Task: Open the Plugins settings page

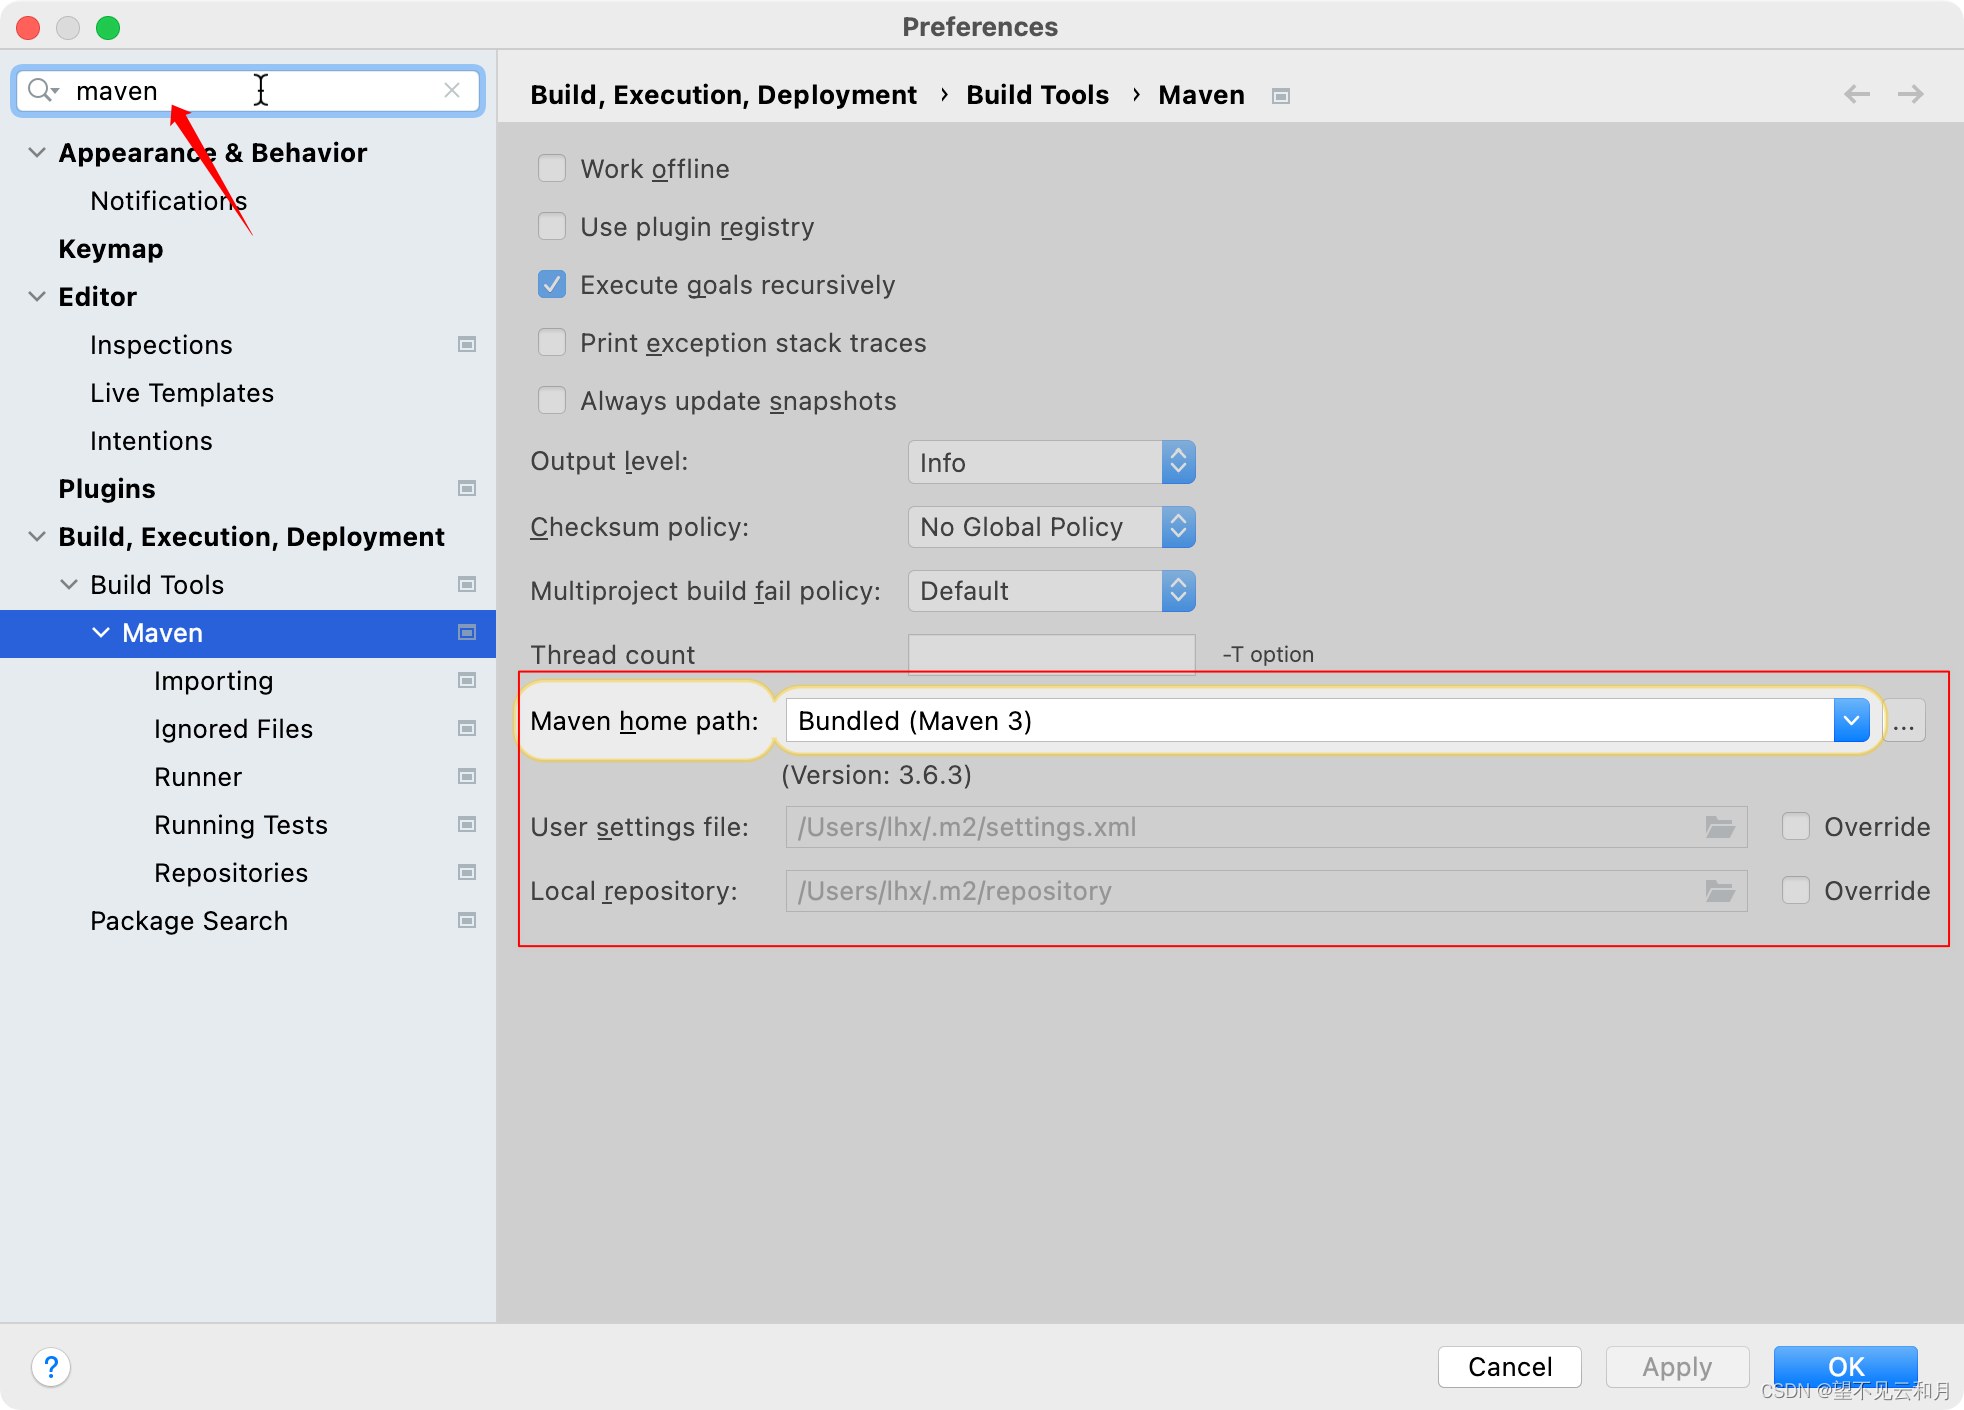Action: pyautogui.click(x=107, y=489)
